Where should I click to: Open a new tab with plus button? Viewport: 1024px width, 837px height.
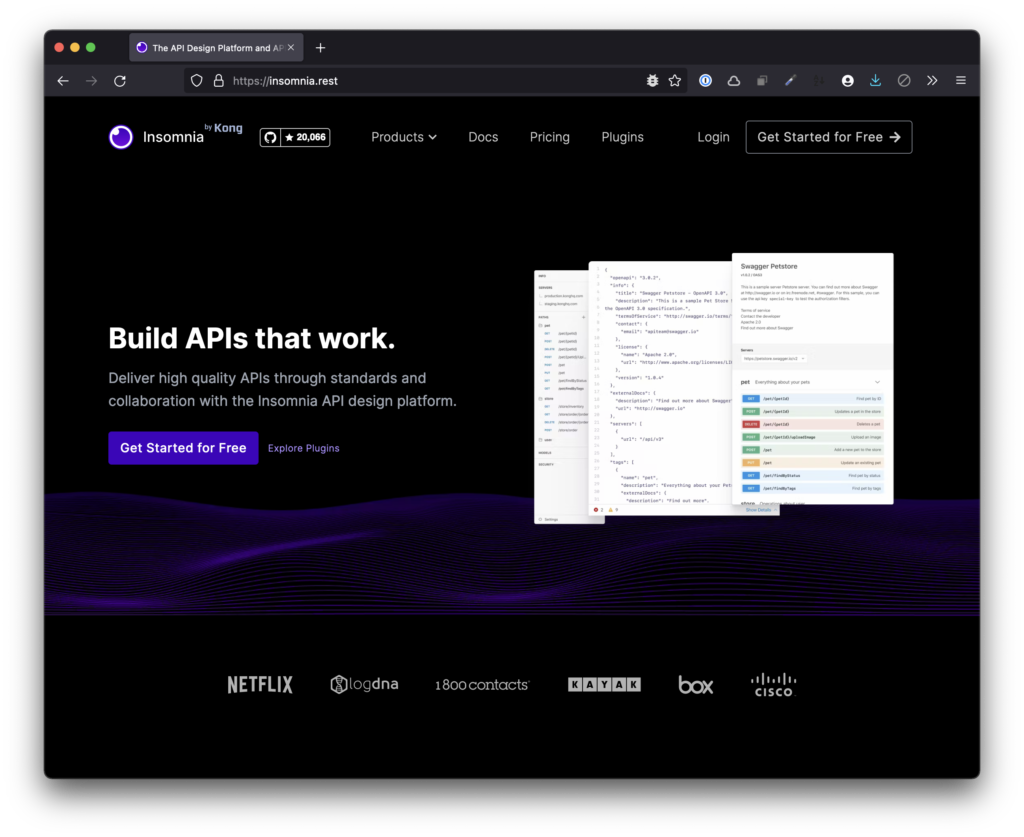[320, 48]
